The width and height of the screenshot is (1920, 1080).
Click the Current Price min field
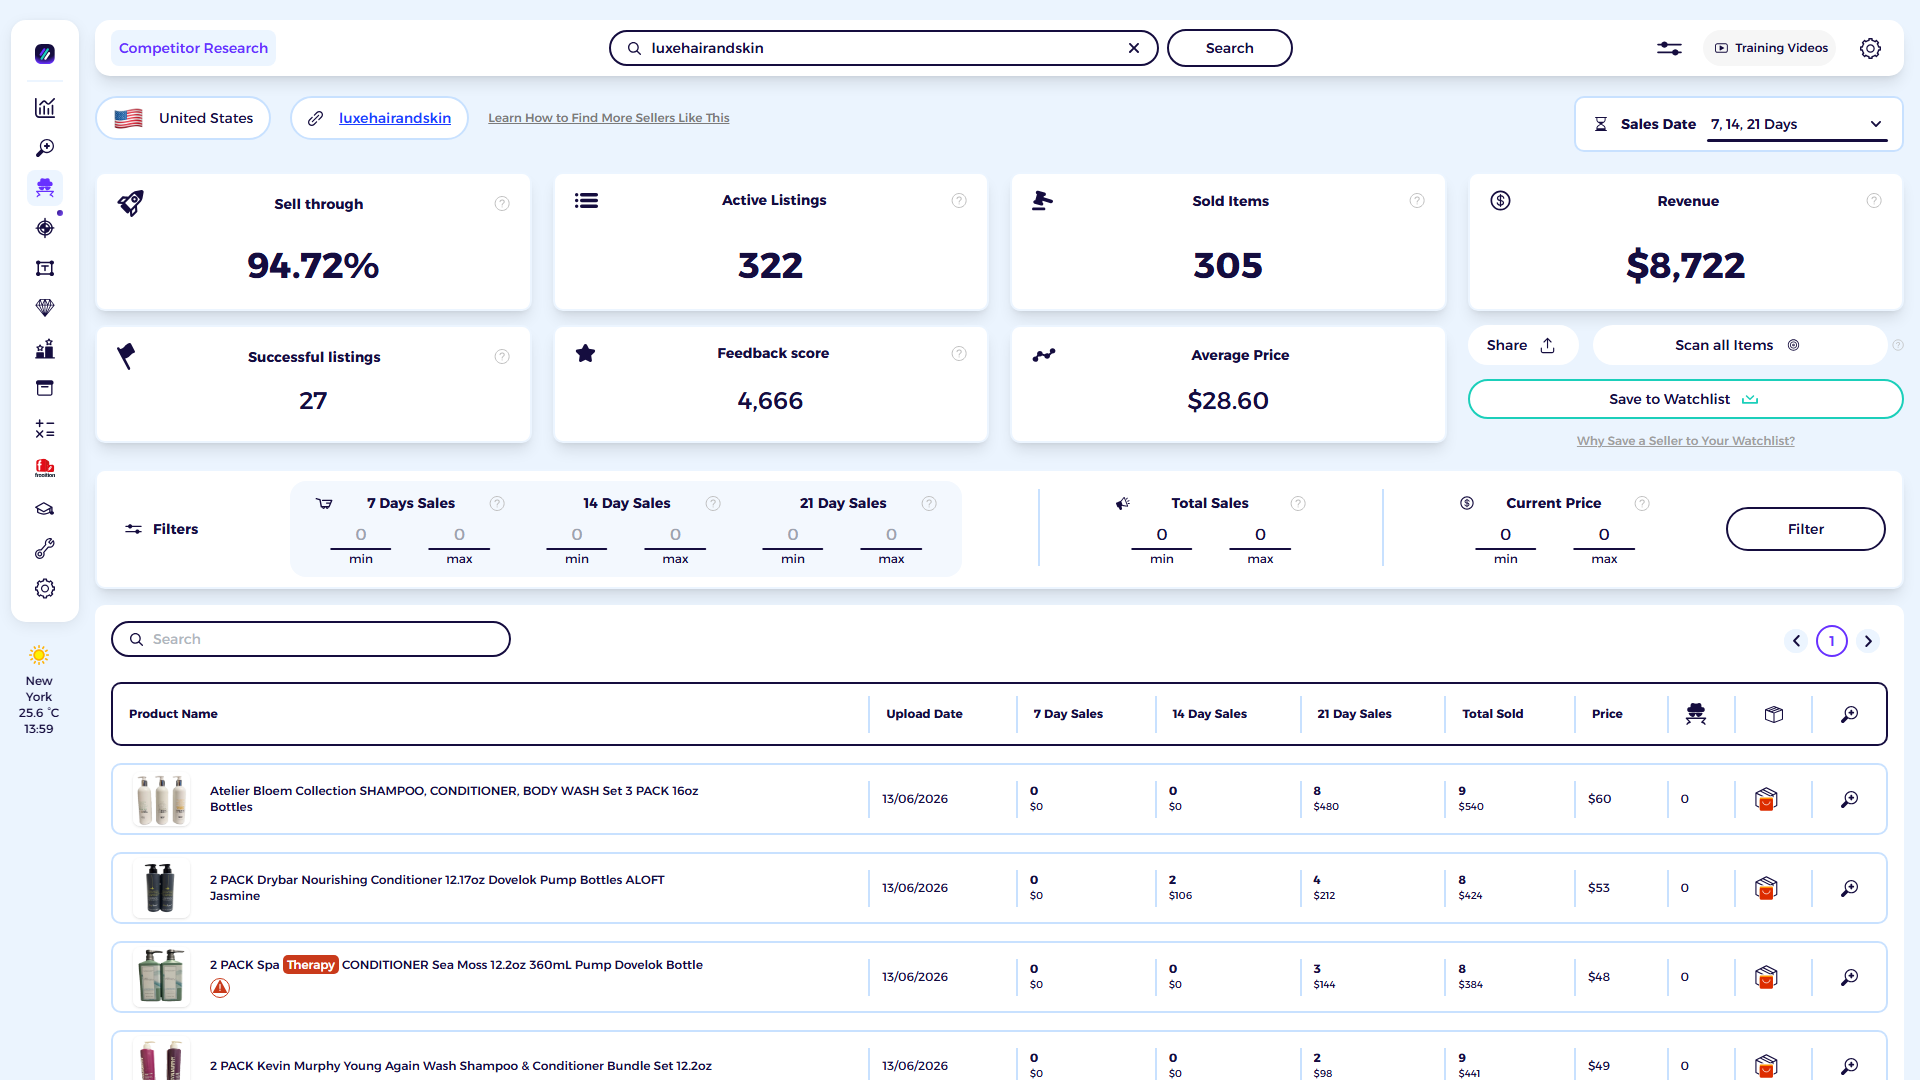point(1505,536)
